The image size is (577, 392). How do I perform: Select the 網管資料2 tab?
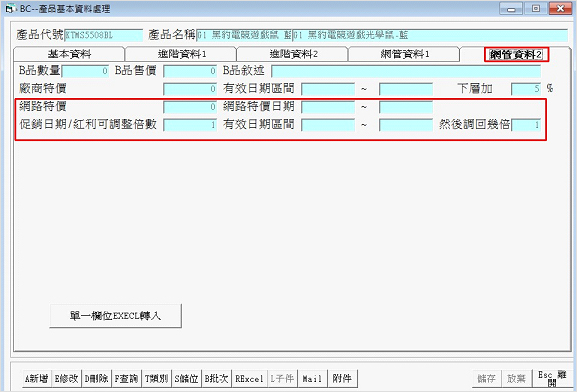click(516, 54)
